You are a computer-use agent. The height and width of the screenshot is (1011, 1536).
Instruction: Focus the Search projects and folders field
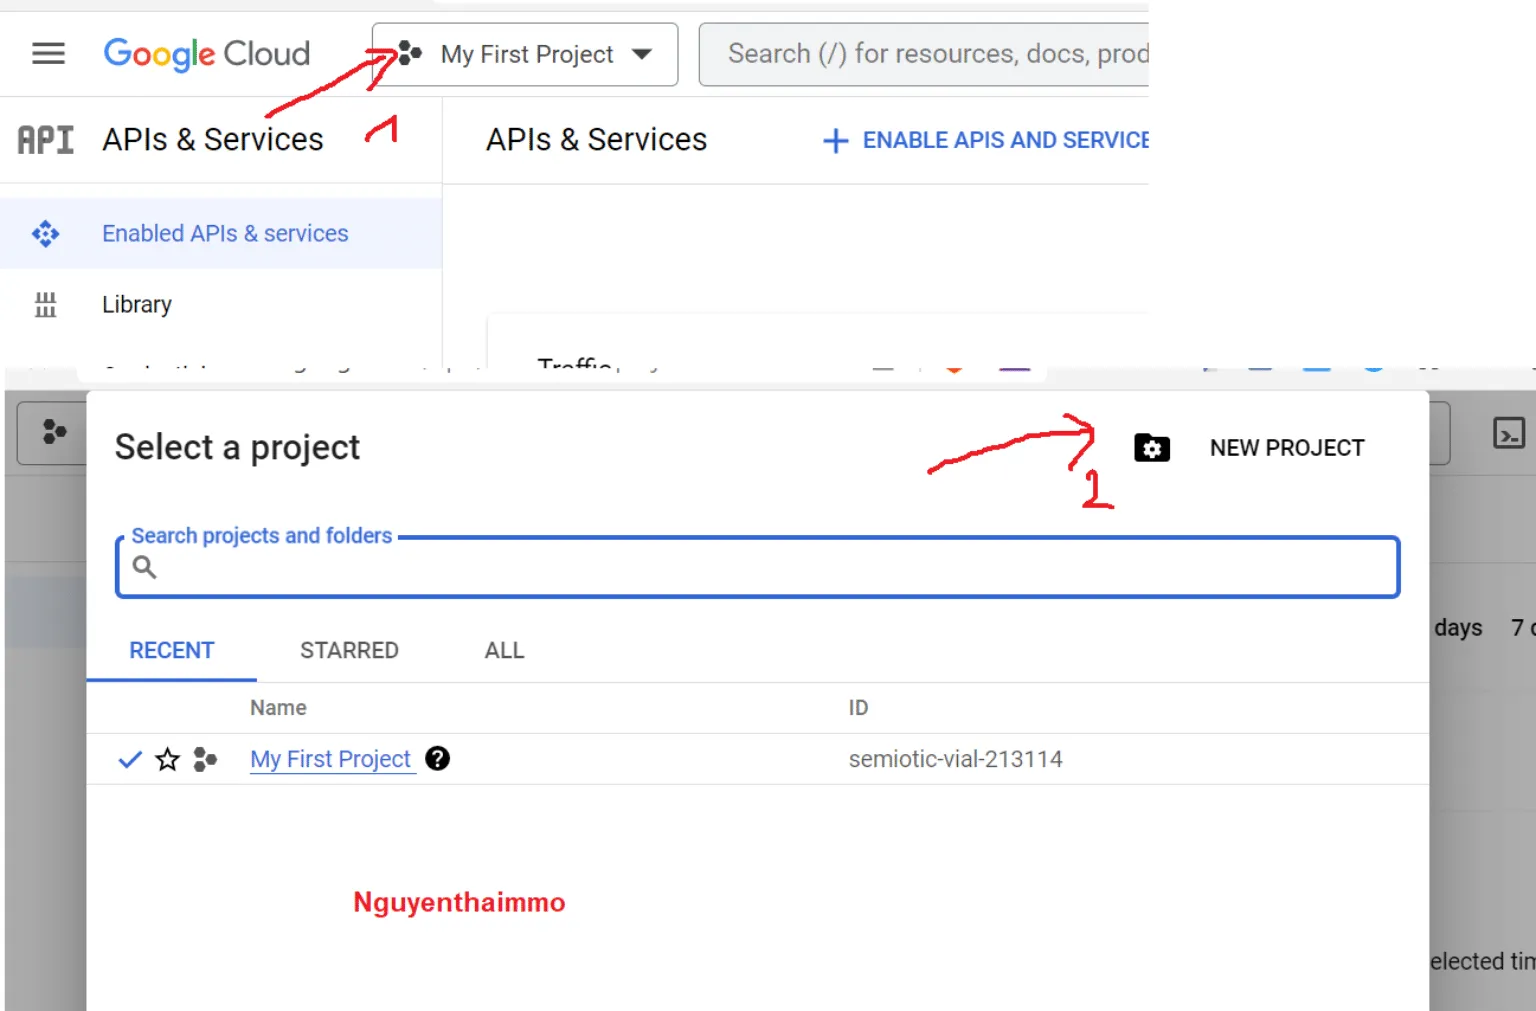tap(770, 568)
